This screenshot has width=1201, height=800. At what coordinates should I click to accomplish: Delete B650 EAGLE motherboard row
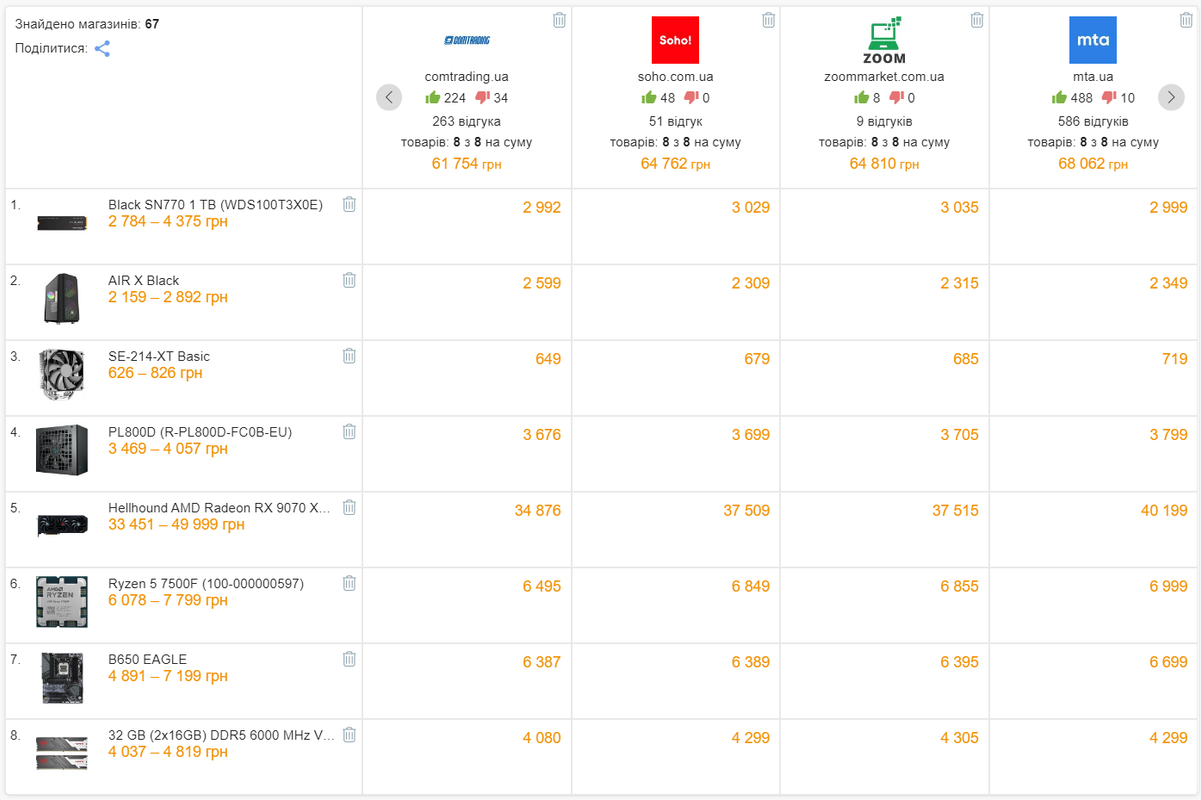(349, 659)
